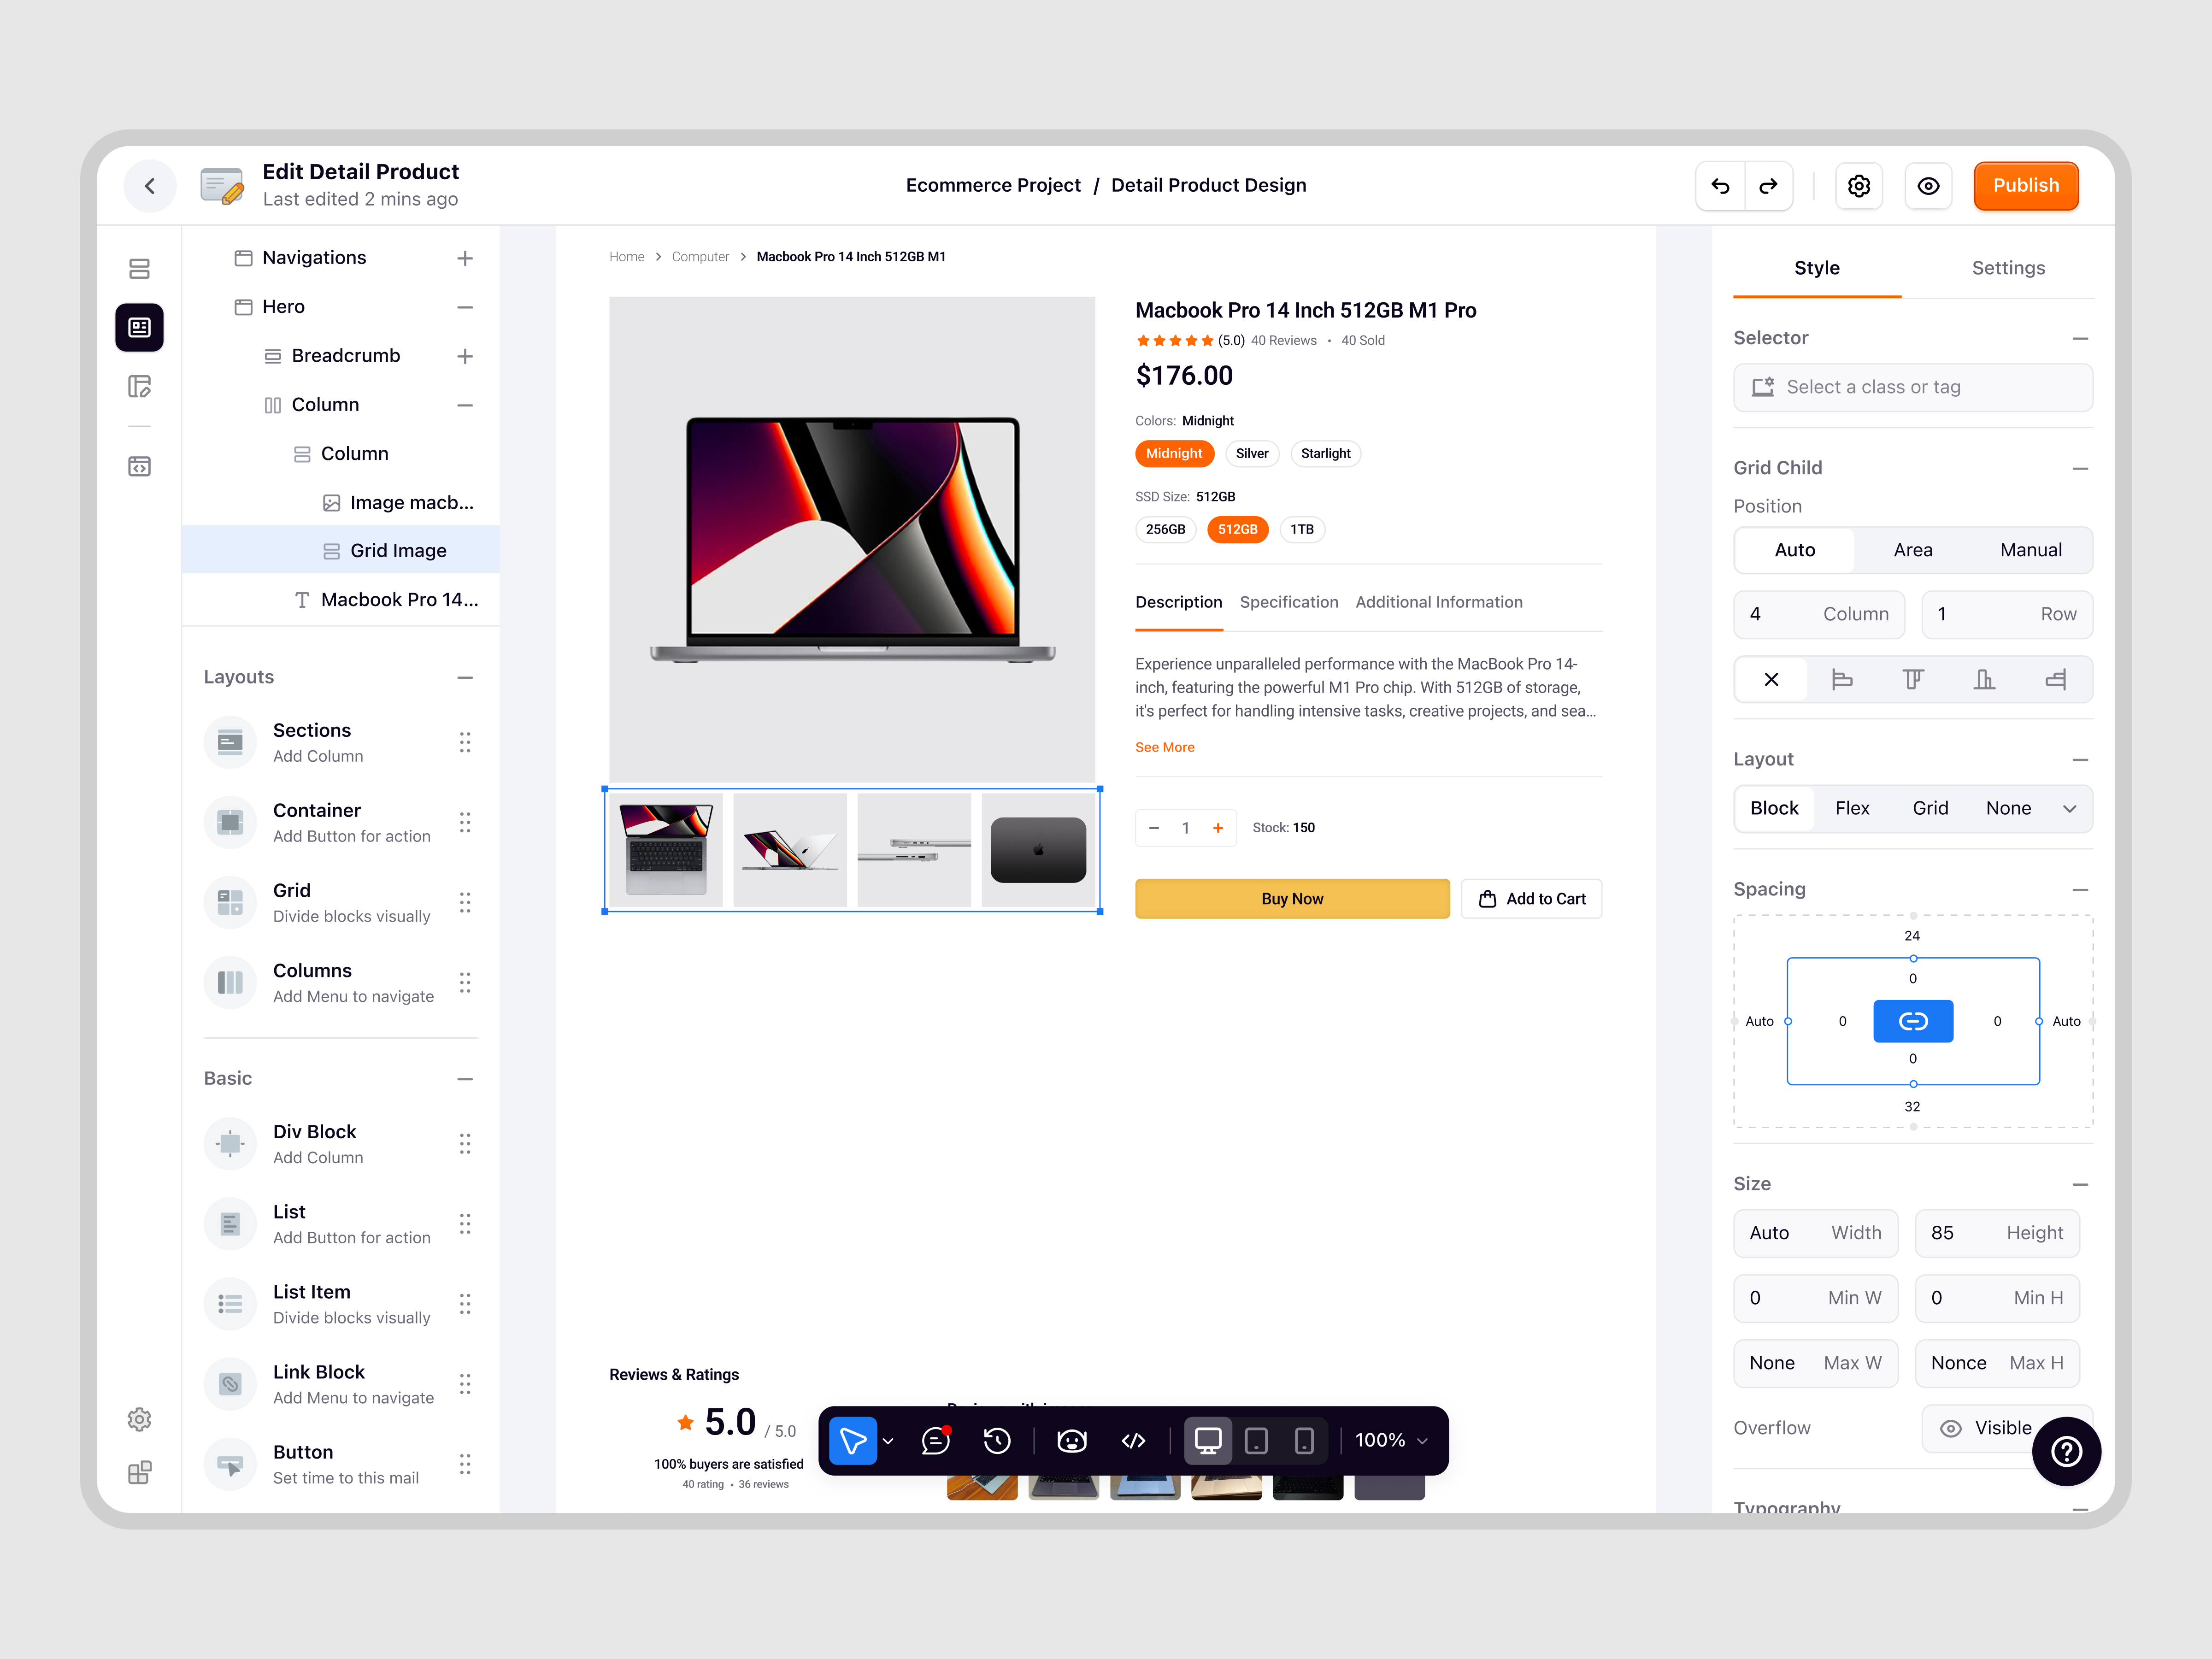Open the page editor icon in left rail
The height and width of the screenshot is (1659, 2212).
[x=139, y=387]
